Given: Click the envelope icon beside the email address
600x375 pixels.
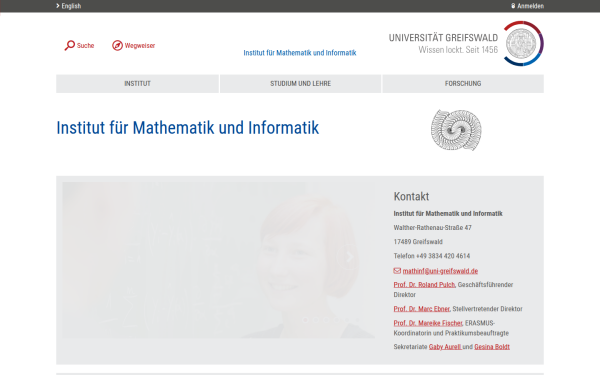Looking at the screenshot, I should coord(397,271).
